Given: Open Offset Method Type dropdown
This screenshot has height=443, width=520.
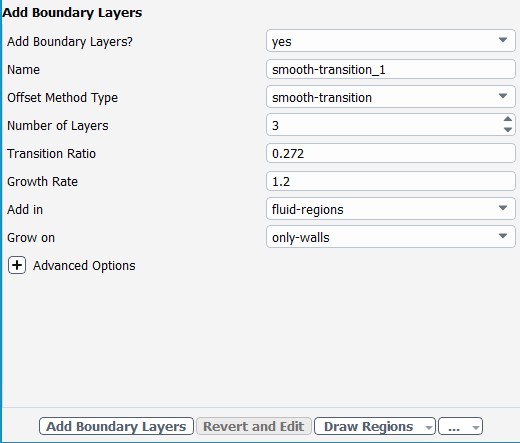Looking at the screenshot, I should click(391, 97).
